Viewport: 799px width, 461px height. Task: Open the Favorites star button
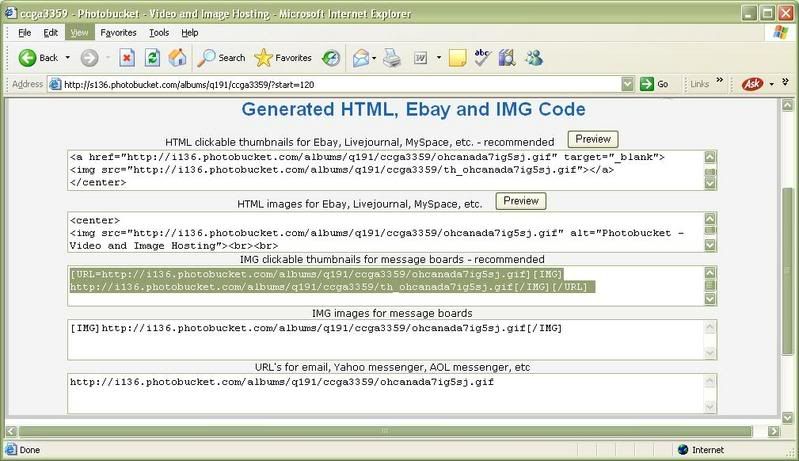point(284,58)
